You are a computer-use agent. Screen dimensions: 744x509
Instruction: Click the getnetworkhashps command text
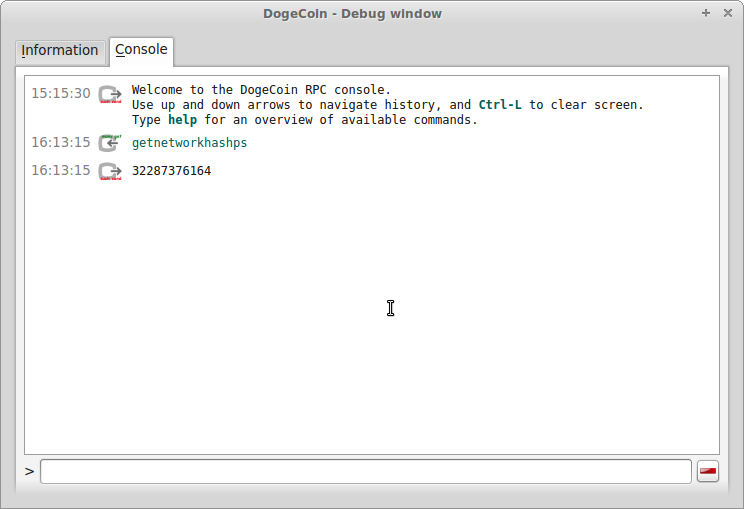[189, 143]
